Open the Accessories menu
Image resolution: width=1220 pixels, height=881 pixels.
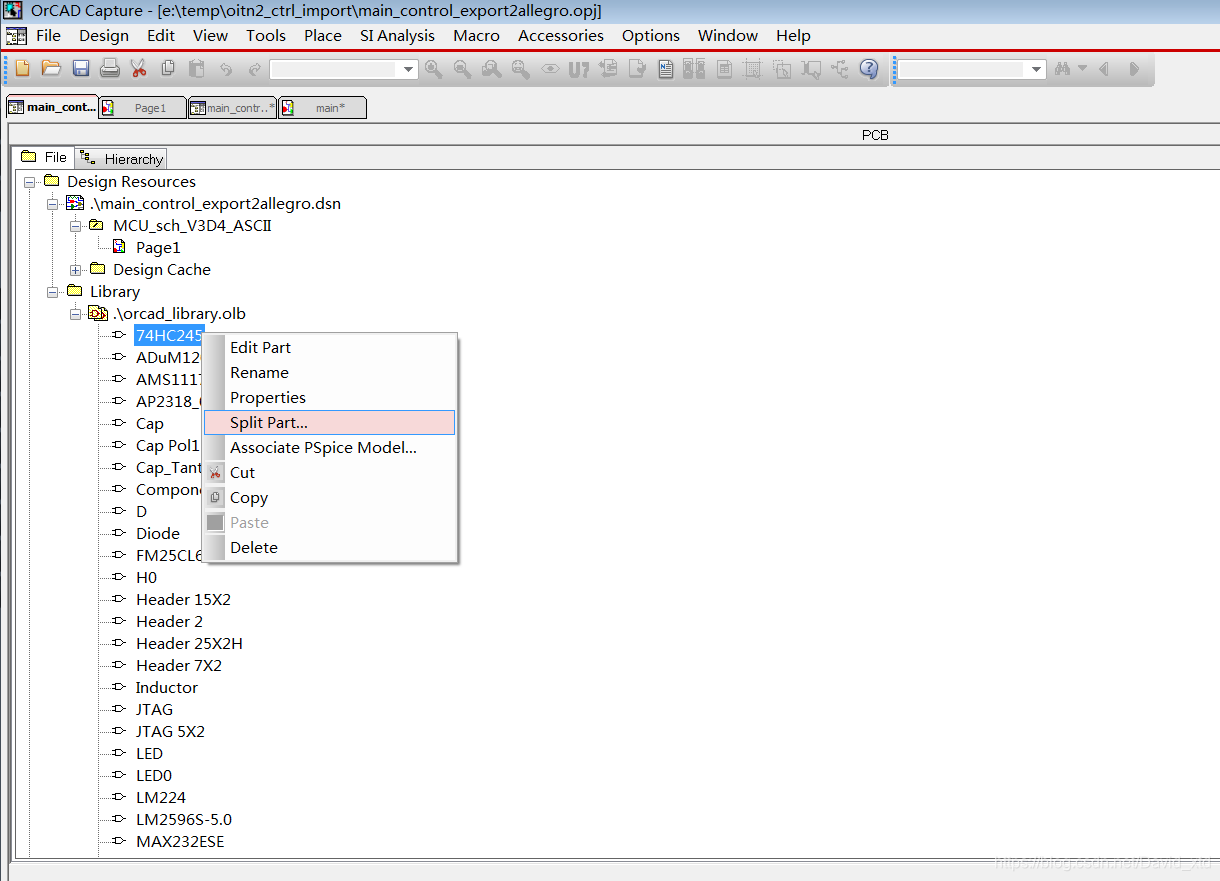click(560, 35)
